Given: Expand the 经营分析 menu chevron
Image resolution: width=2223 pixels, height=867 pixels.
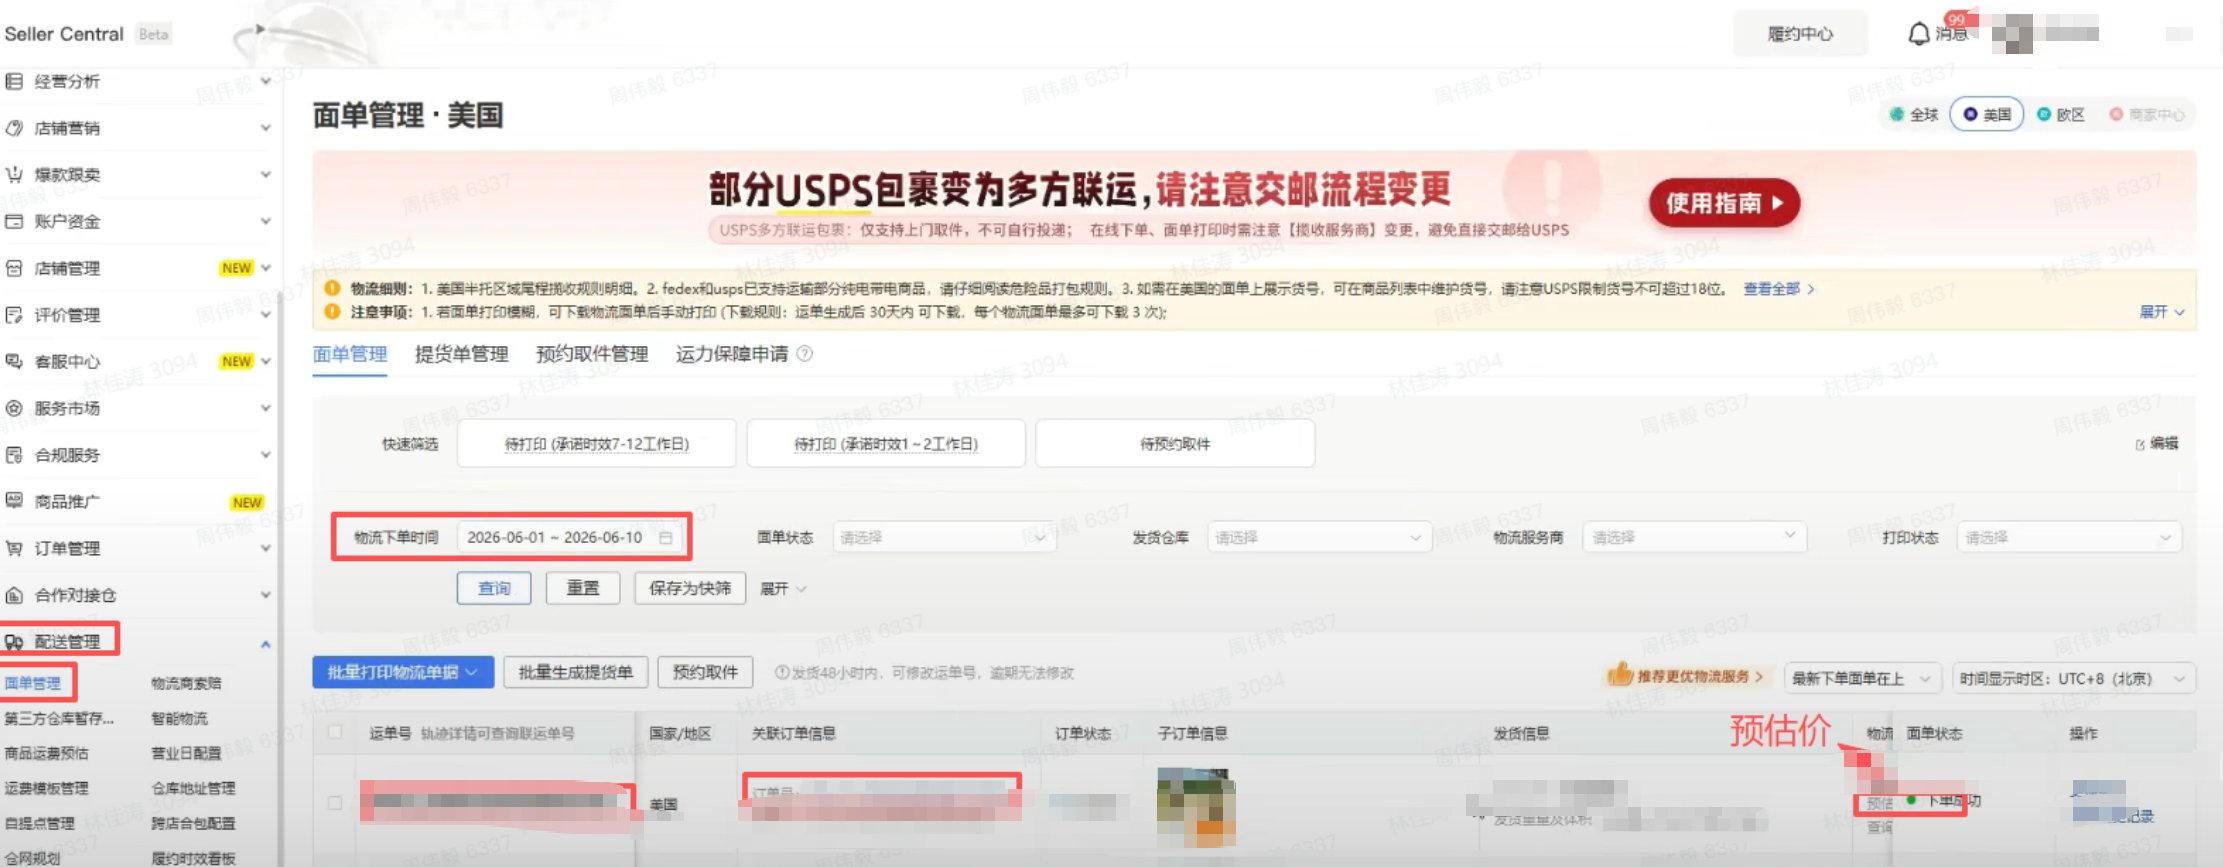Looking at the screenshot, I should pyautogui.click(x=266, y=81).
